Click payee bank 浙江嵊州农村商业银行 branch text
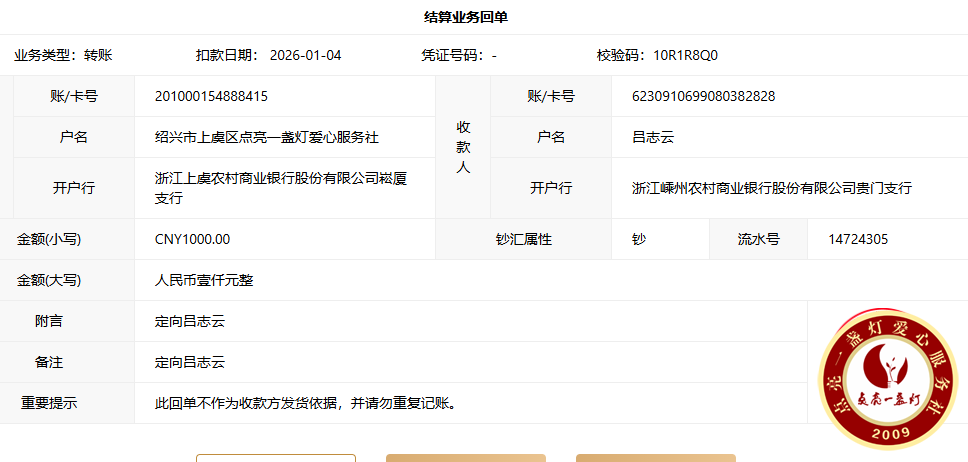This screenshot has width=968, height=462. point(771,187)
